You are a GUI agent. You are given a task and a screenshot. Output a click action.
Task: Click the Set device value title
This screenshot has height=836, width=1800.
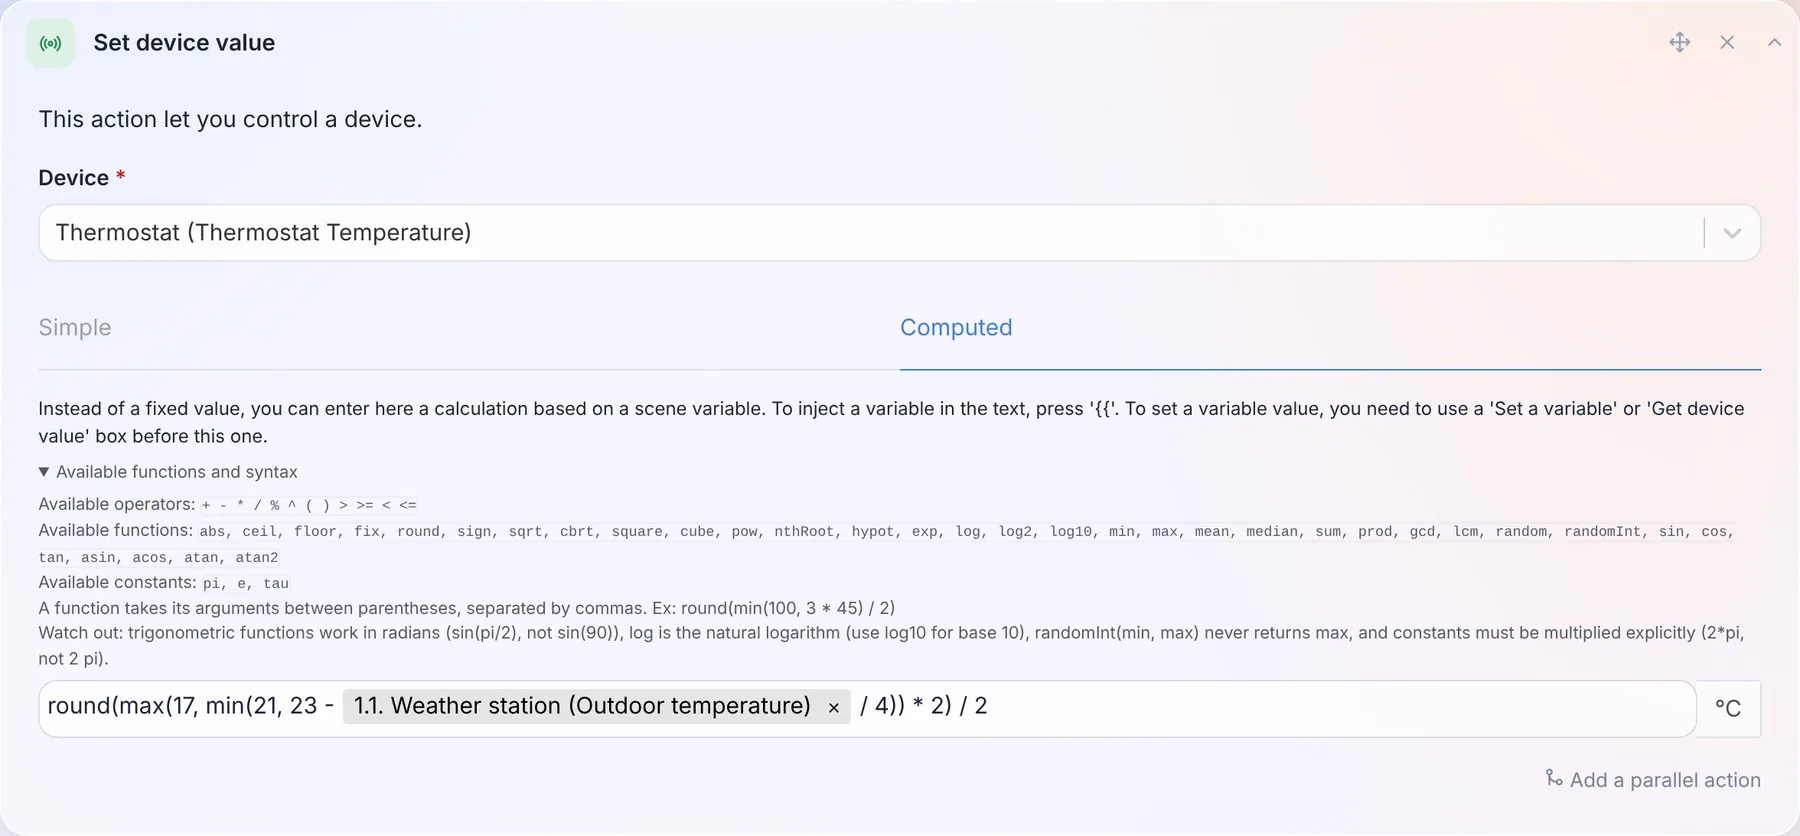pyautogui.click(x=184, y=43)
